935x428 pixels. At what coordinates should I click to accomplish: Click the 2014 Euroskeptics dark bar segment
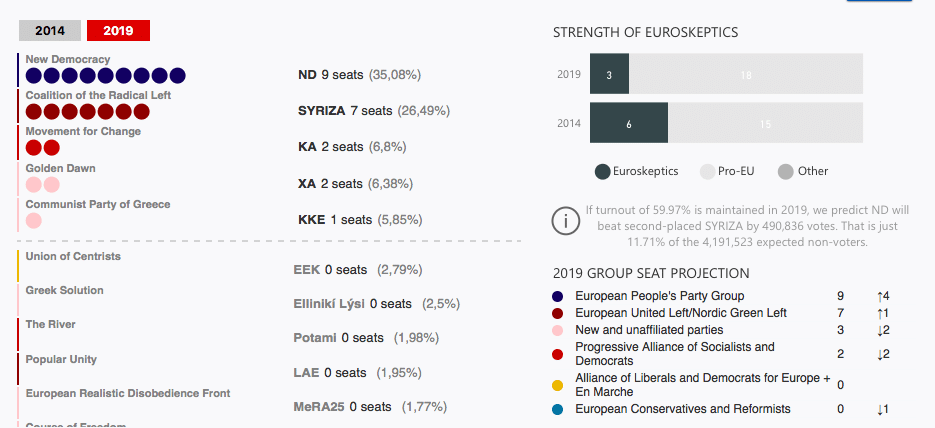[x=628, y=123]
